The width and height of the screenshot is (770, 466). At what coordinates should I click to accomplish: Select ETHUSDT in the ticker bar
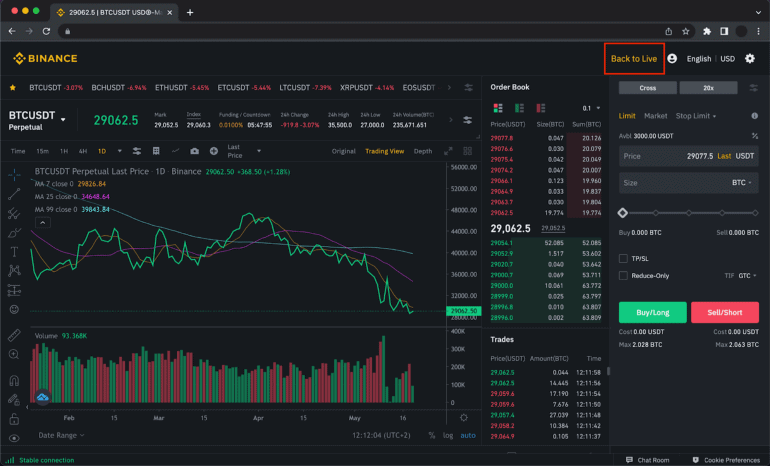(x=182, y=87)
